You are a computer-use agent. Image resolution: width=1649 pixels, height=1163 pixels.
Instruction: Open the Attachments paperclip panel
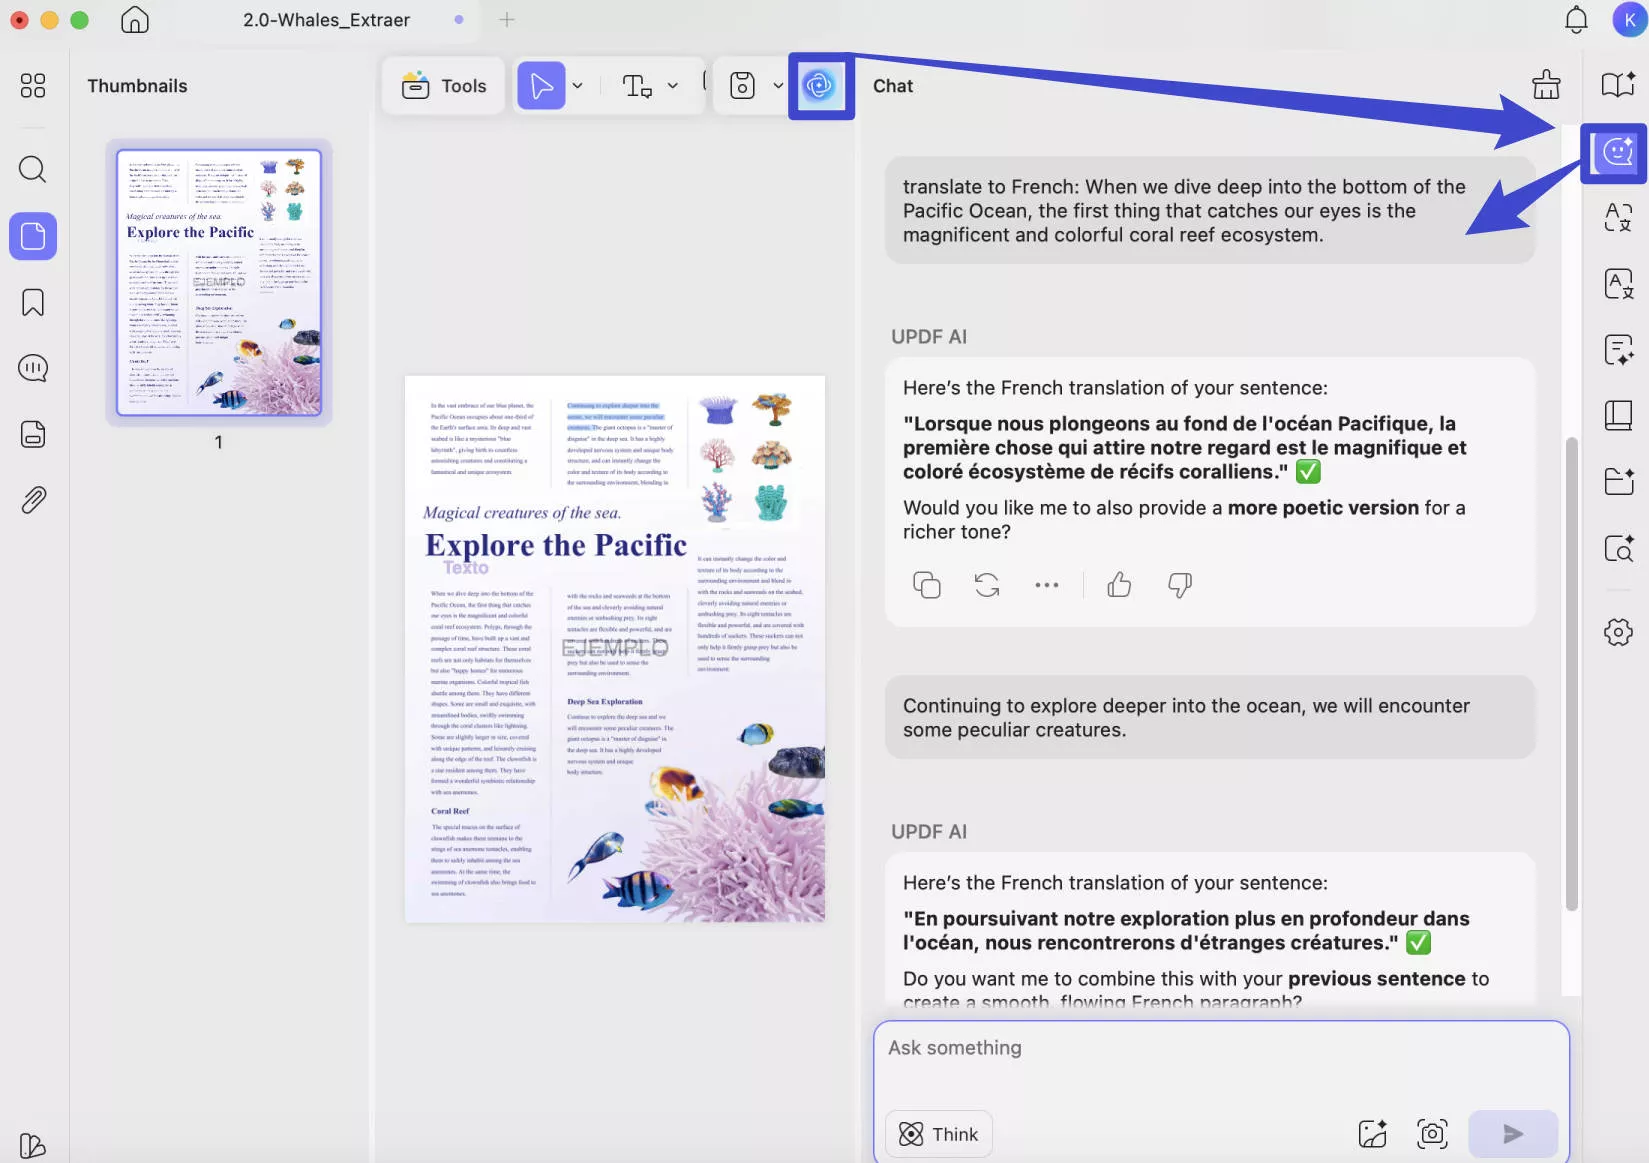coord(33,500)
